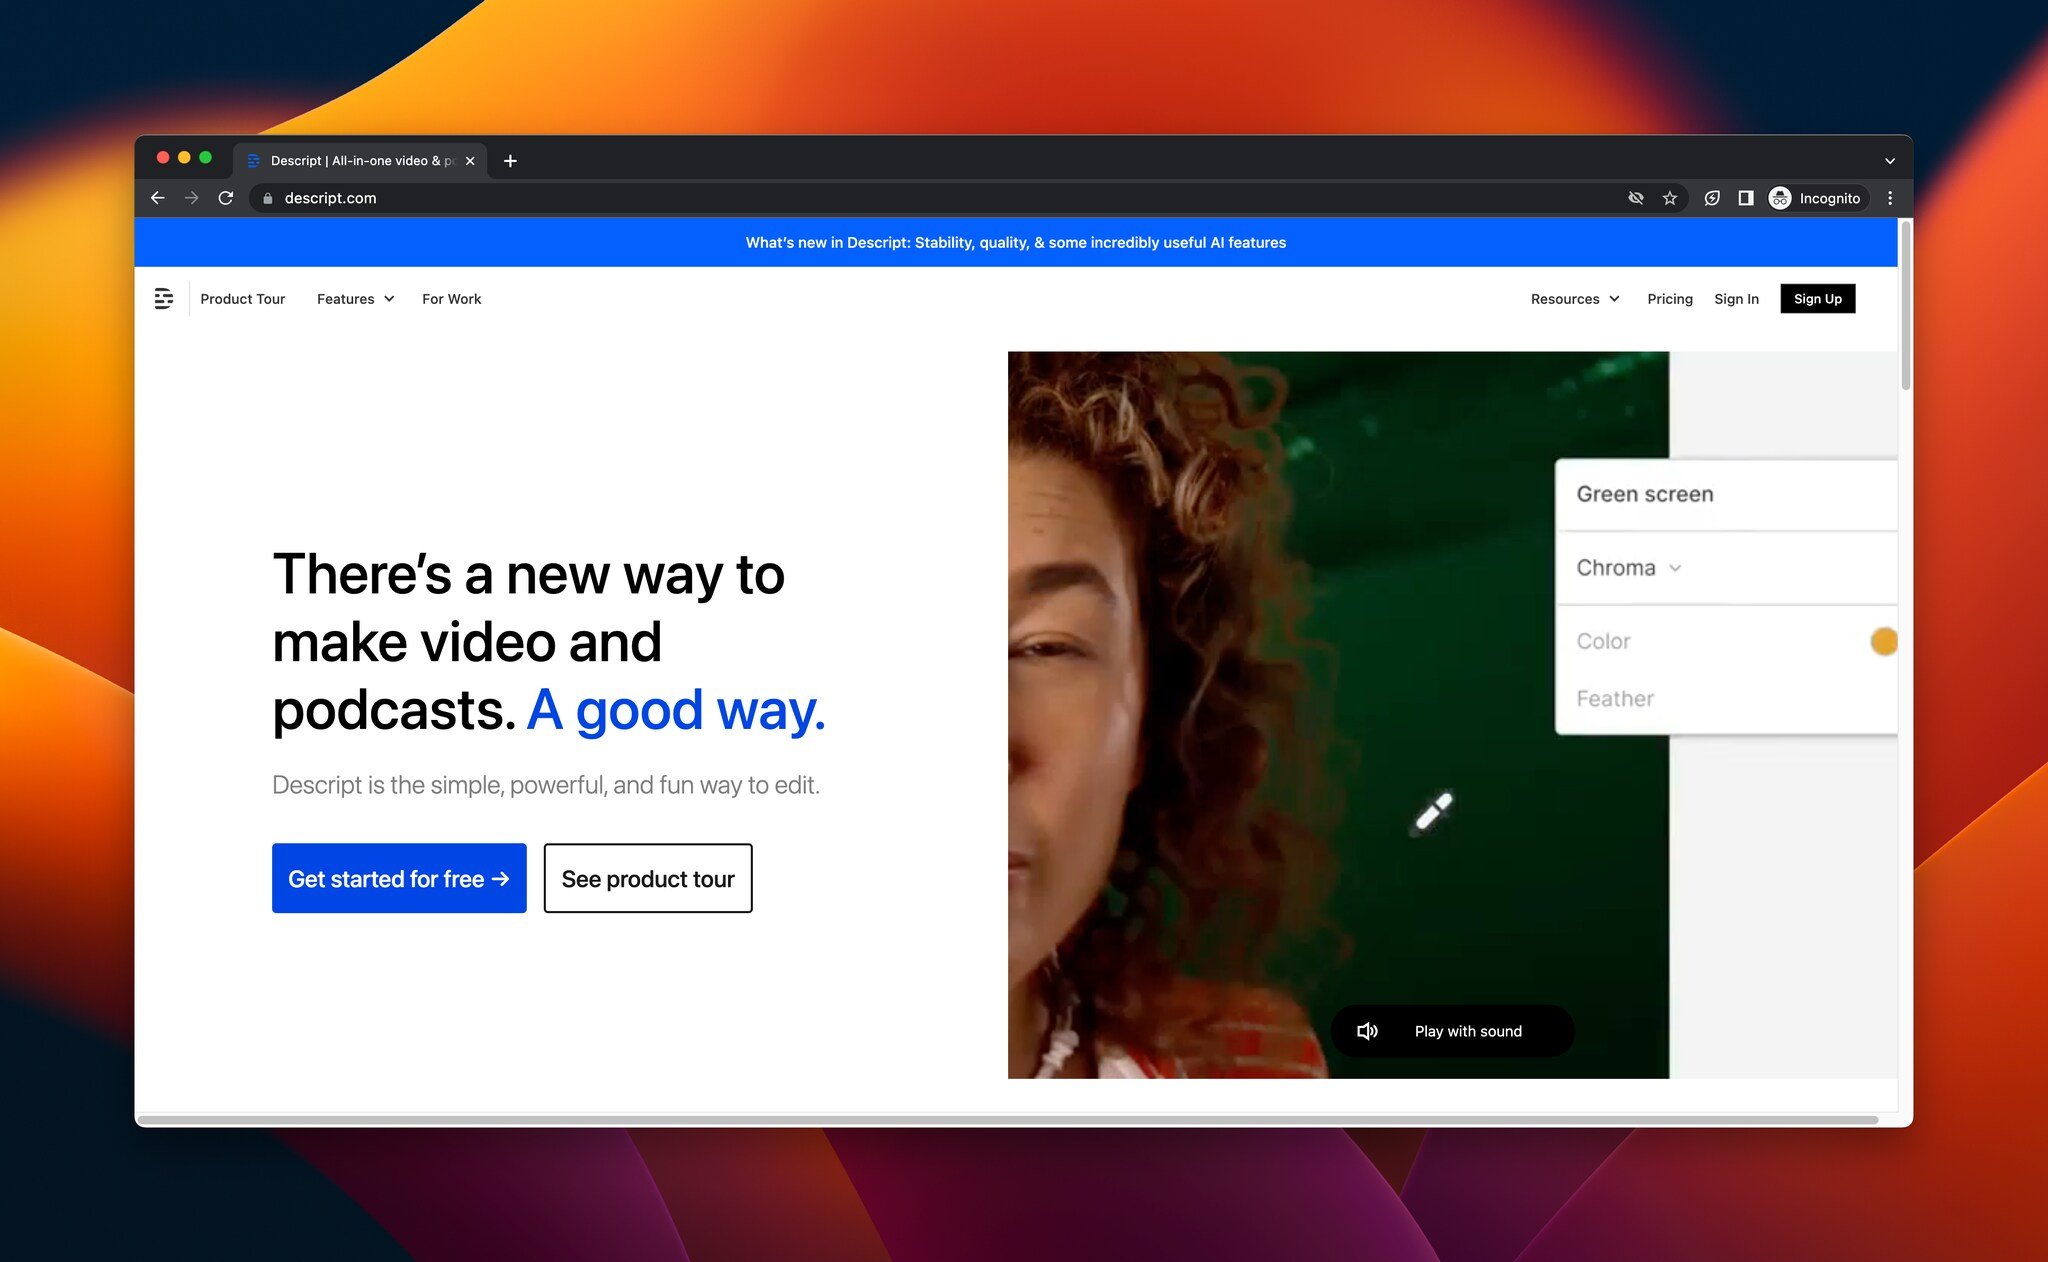Click the orange Color swatch
The image size is (2048, 1262).
1884,641
